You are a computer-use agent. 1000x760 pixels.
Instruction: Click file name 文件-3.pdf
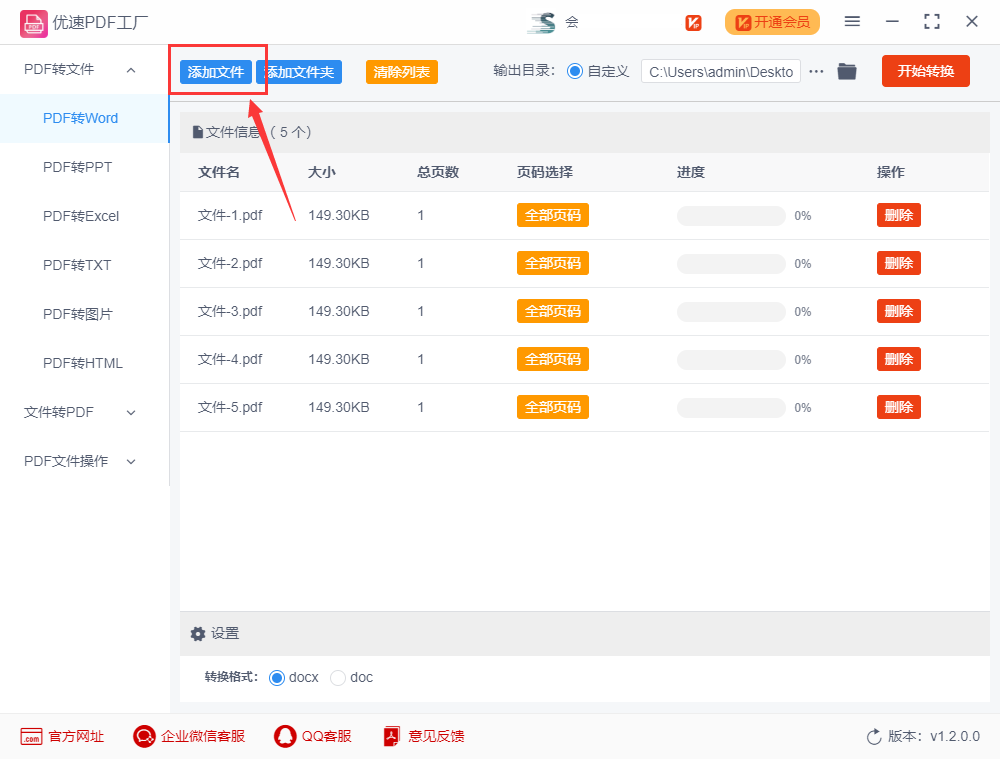230,311
